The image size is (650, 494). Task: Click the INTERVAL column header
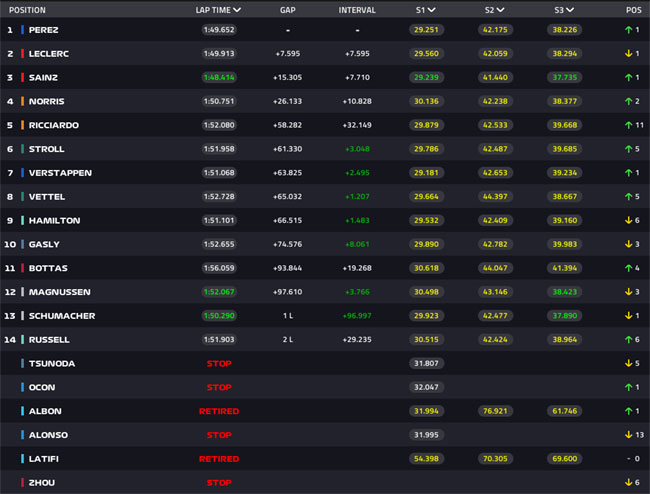click(357, 10)
